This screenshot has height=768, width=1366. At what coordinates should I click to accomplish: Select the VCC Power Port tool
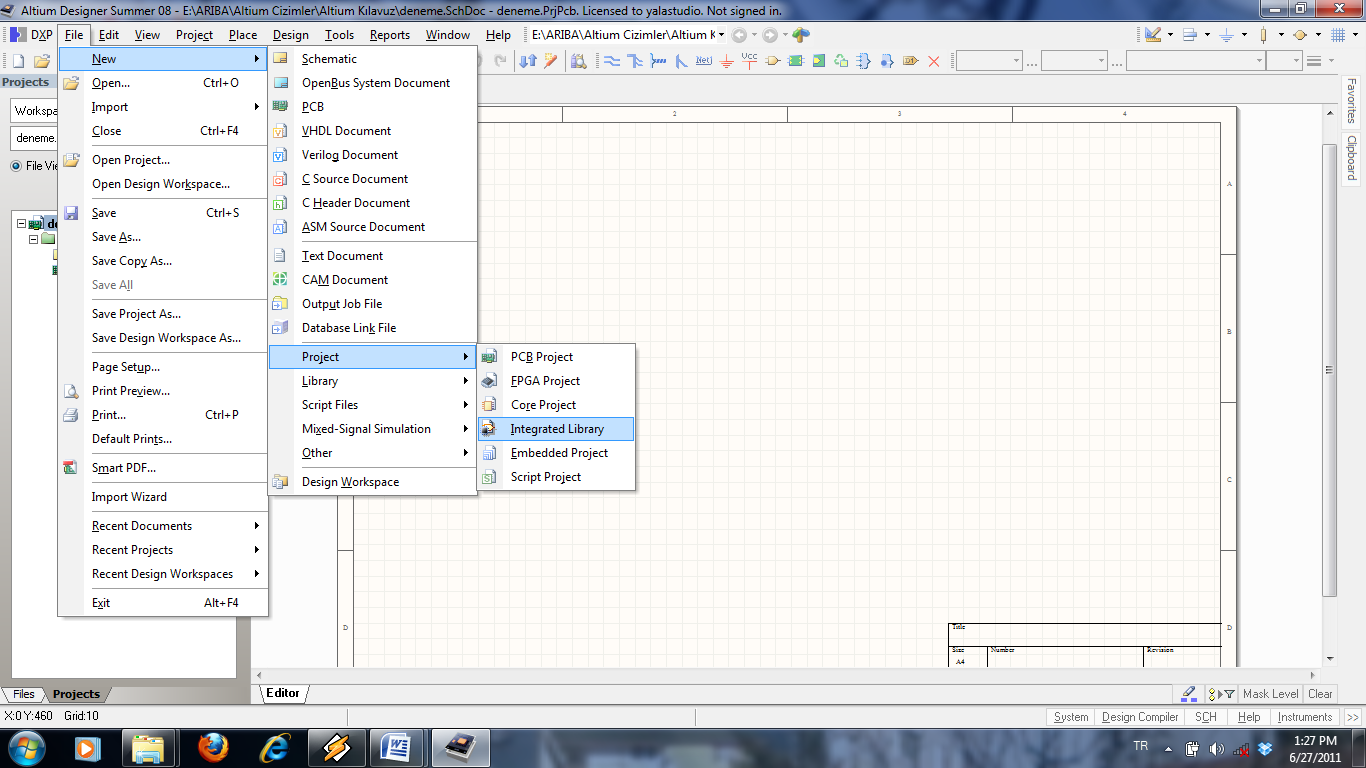point(750,61)
